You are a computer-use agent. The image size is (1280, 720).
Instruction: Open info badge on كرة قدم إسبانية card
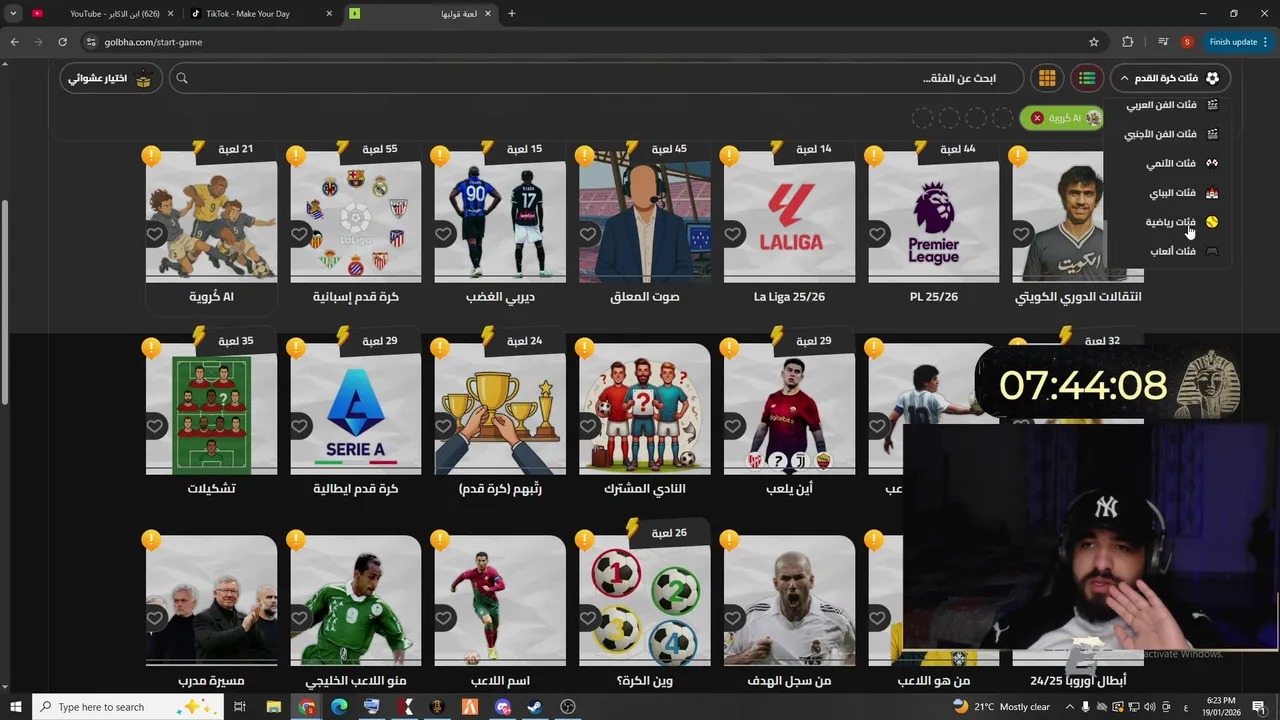click(295, 156)
